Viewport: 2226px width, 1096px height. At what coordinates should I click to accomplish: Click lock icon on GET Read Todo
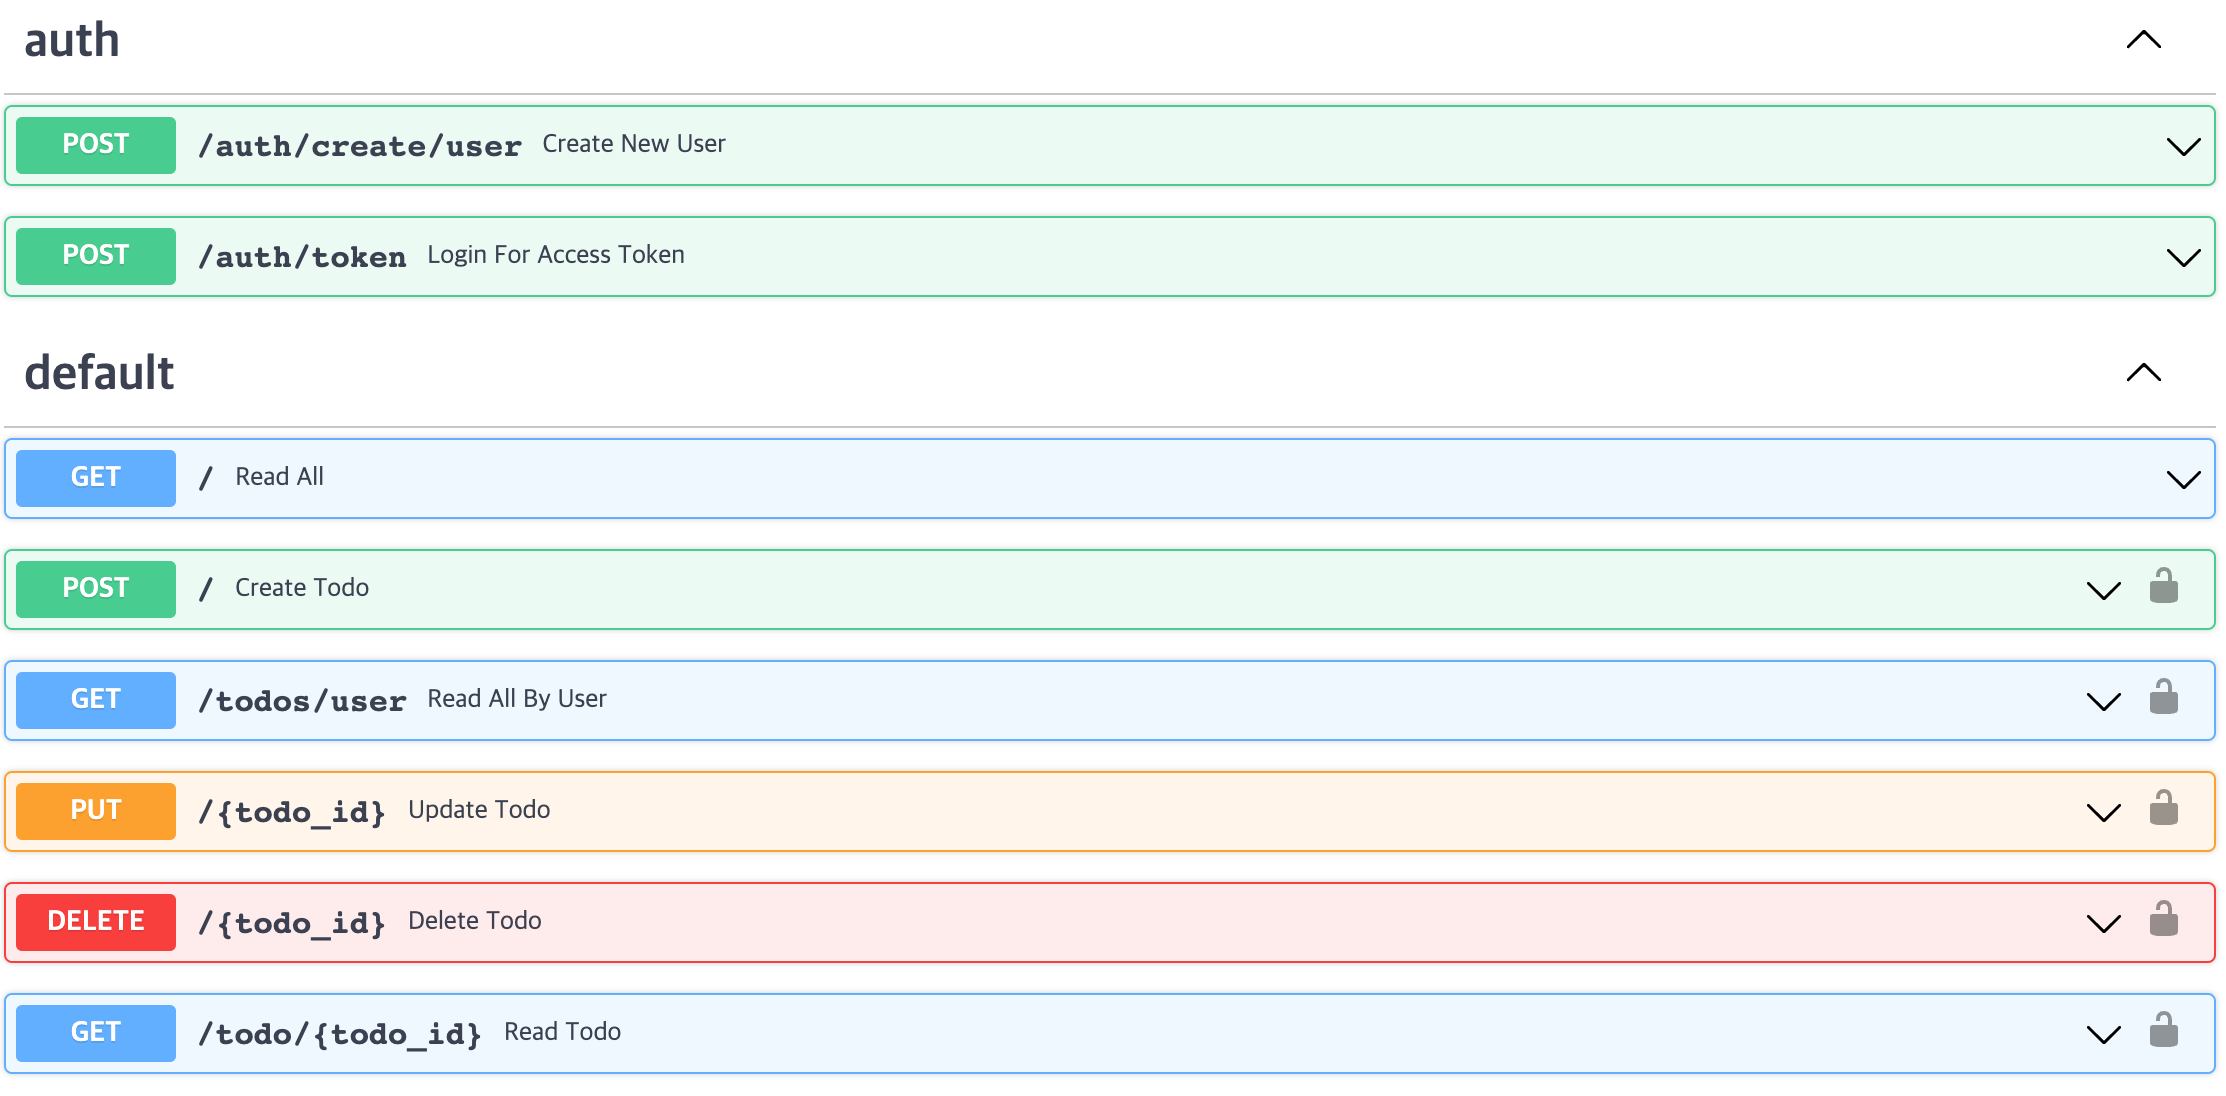2163,1031
